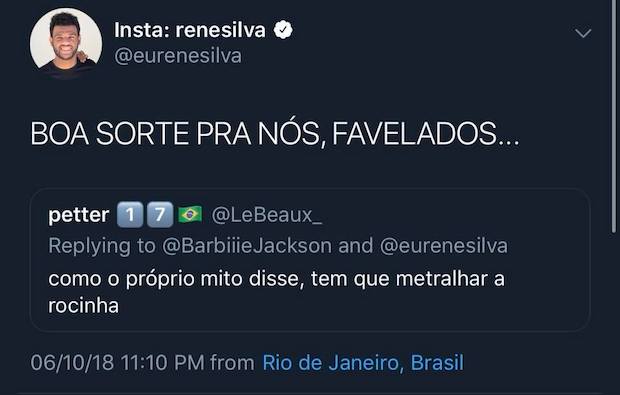Click the quoted text about metralhar a rocinha

276,292
